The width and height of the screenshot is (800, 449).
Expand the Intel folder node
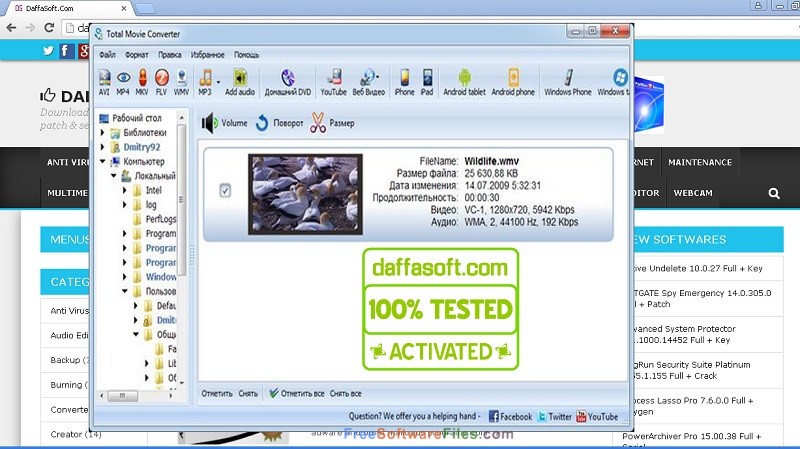(x=124, y=190)
